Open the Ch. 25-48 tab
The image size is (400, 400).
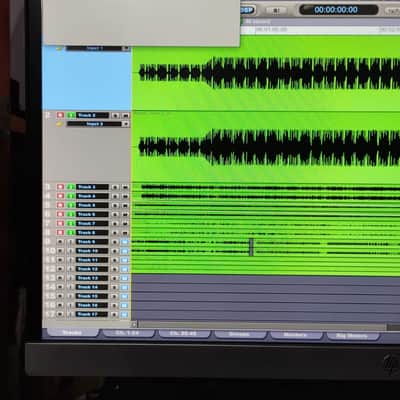184,333
